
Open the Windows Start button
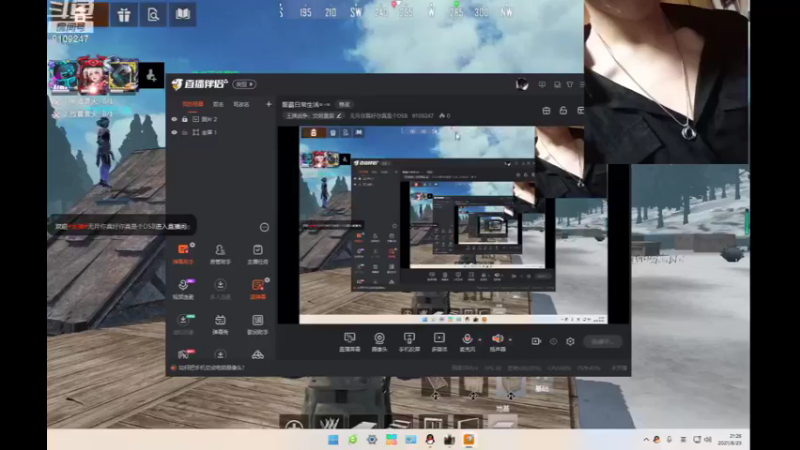(333, 439)
